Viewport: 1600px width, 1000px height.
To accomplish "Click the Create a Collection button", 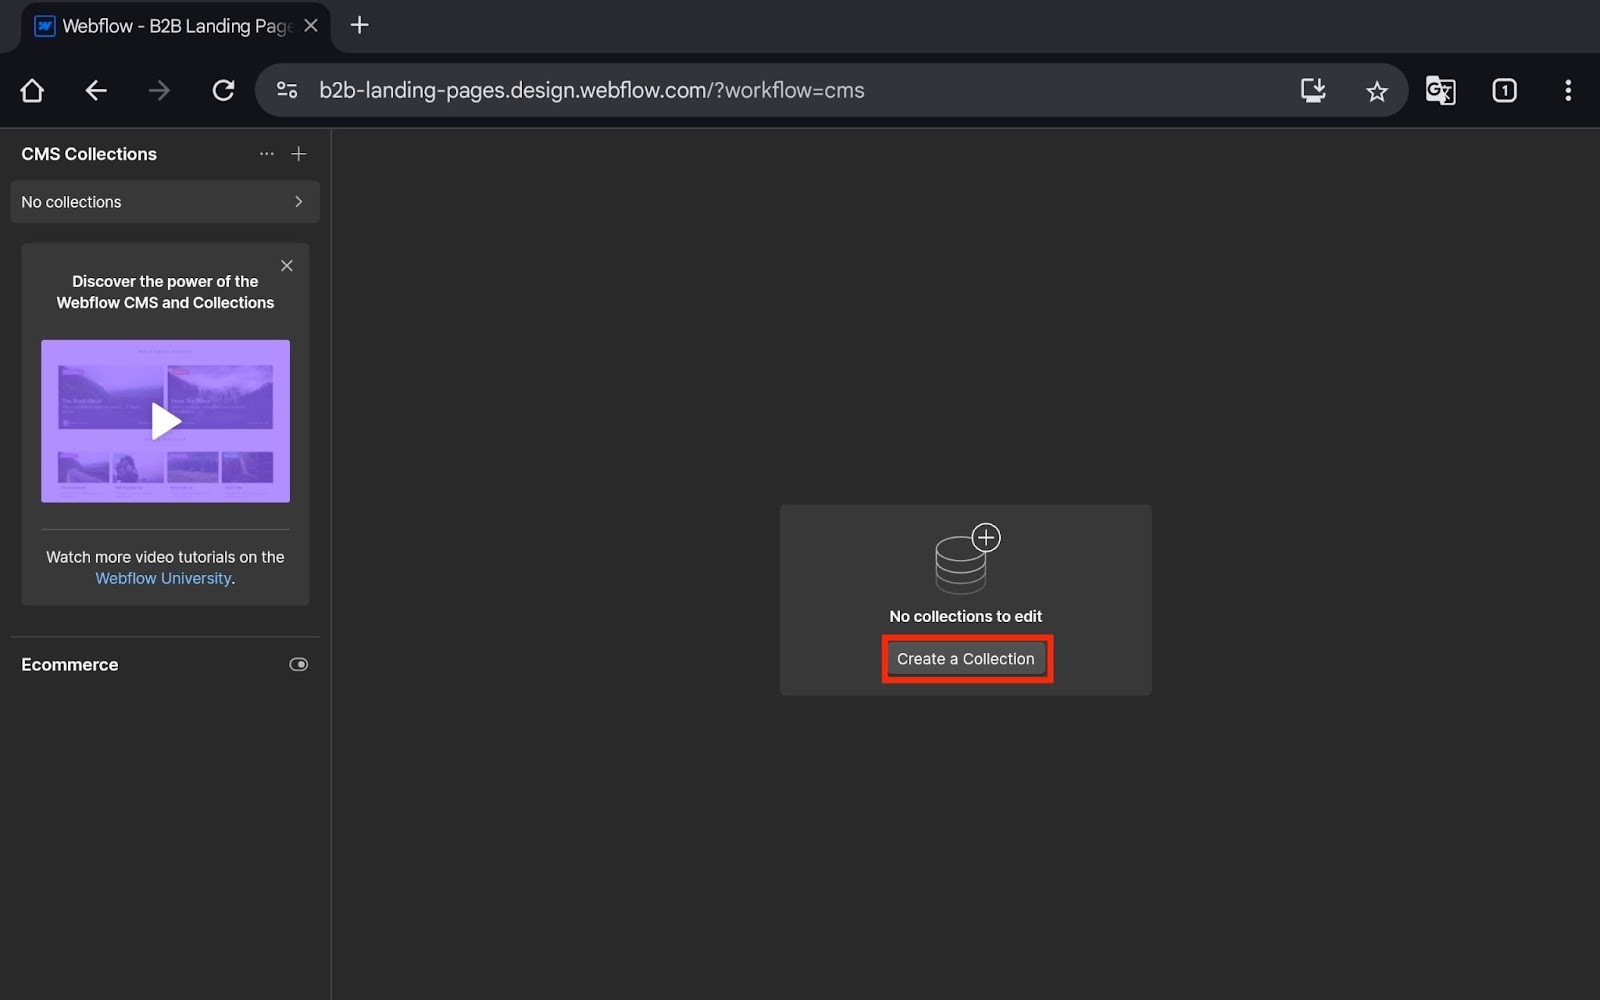I will [966, 659].
